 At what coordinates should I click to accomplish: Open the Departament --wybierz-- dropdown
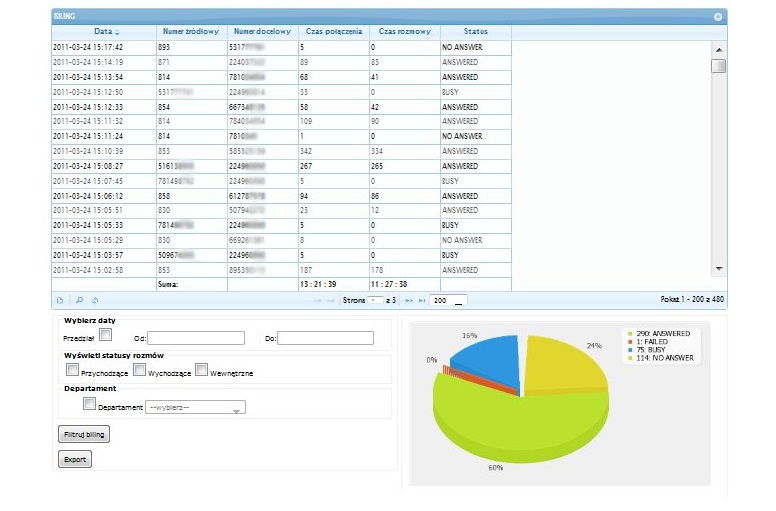(x=195, y=408)
